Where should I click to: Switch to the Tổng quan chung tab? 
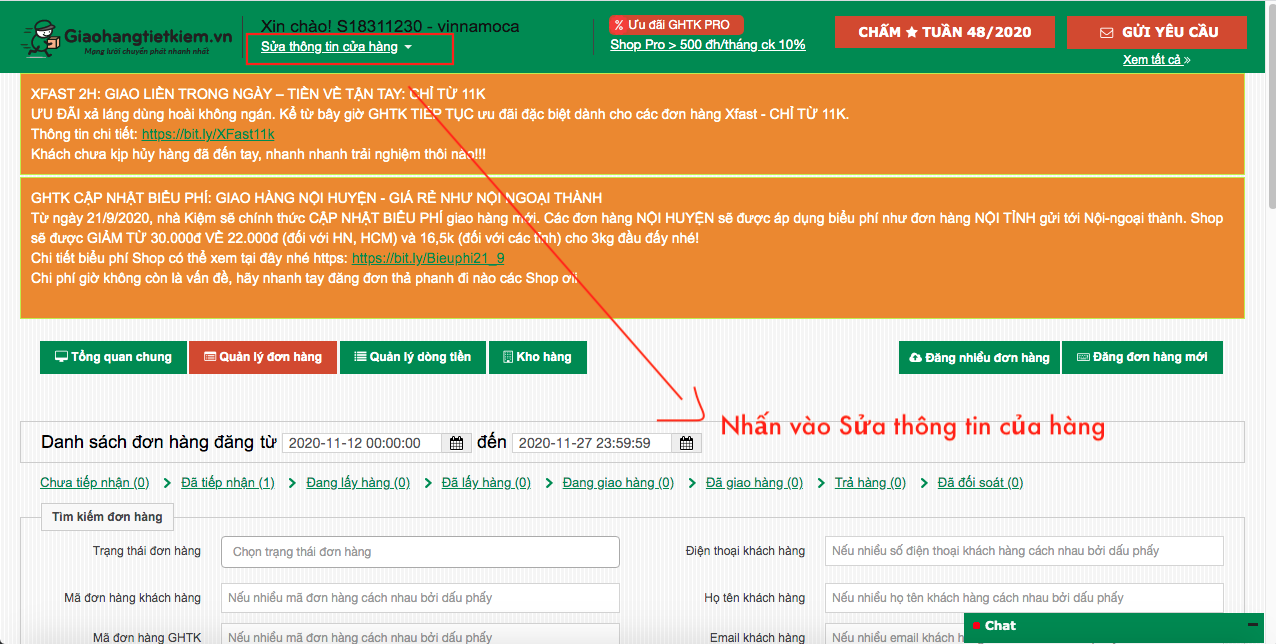[113, 358]
